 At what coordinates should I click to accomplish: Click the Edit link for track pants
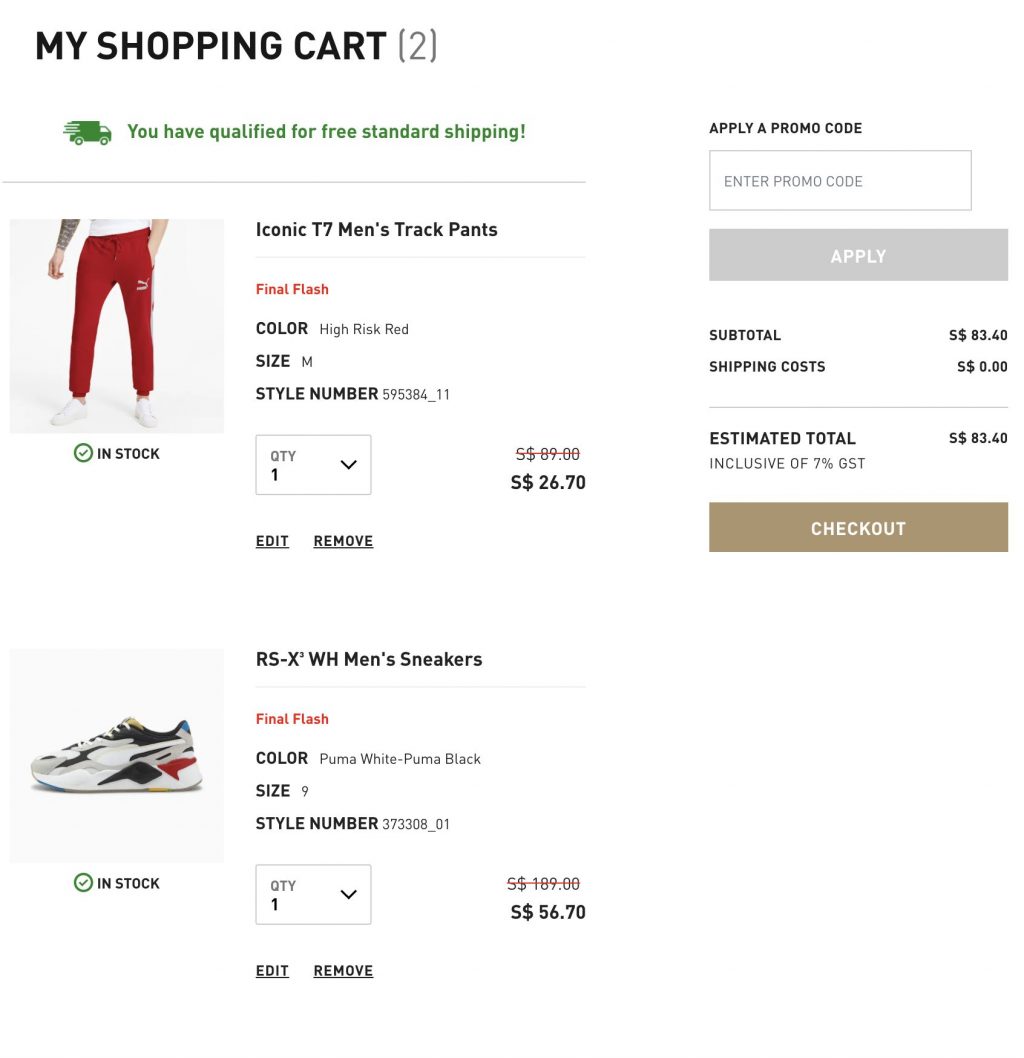coord(272,541)
